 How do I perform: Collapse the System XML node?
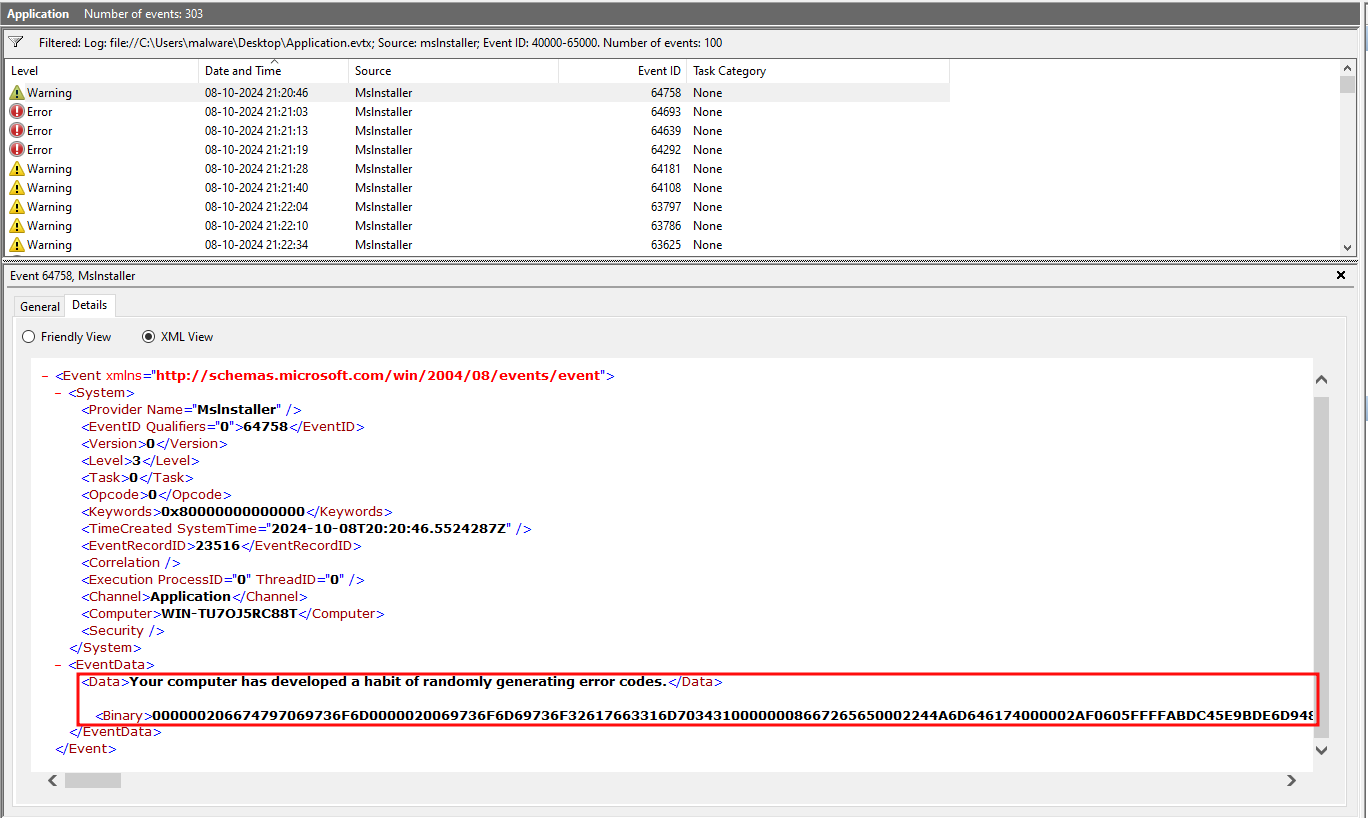[59, 393]
